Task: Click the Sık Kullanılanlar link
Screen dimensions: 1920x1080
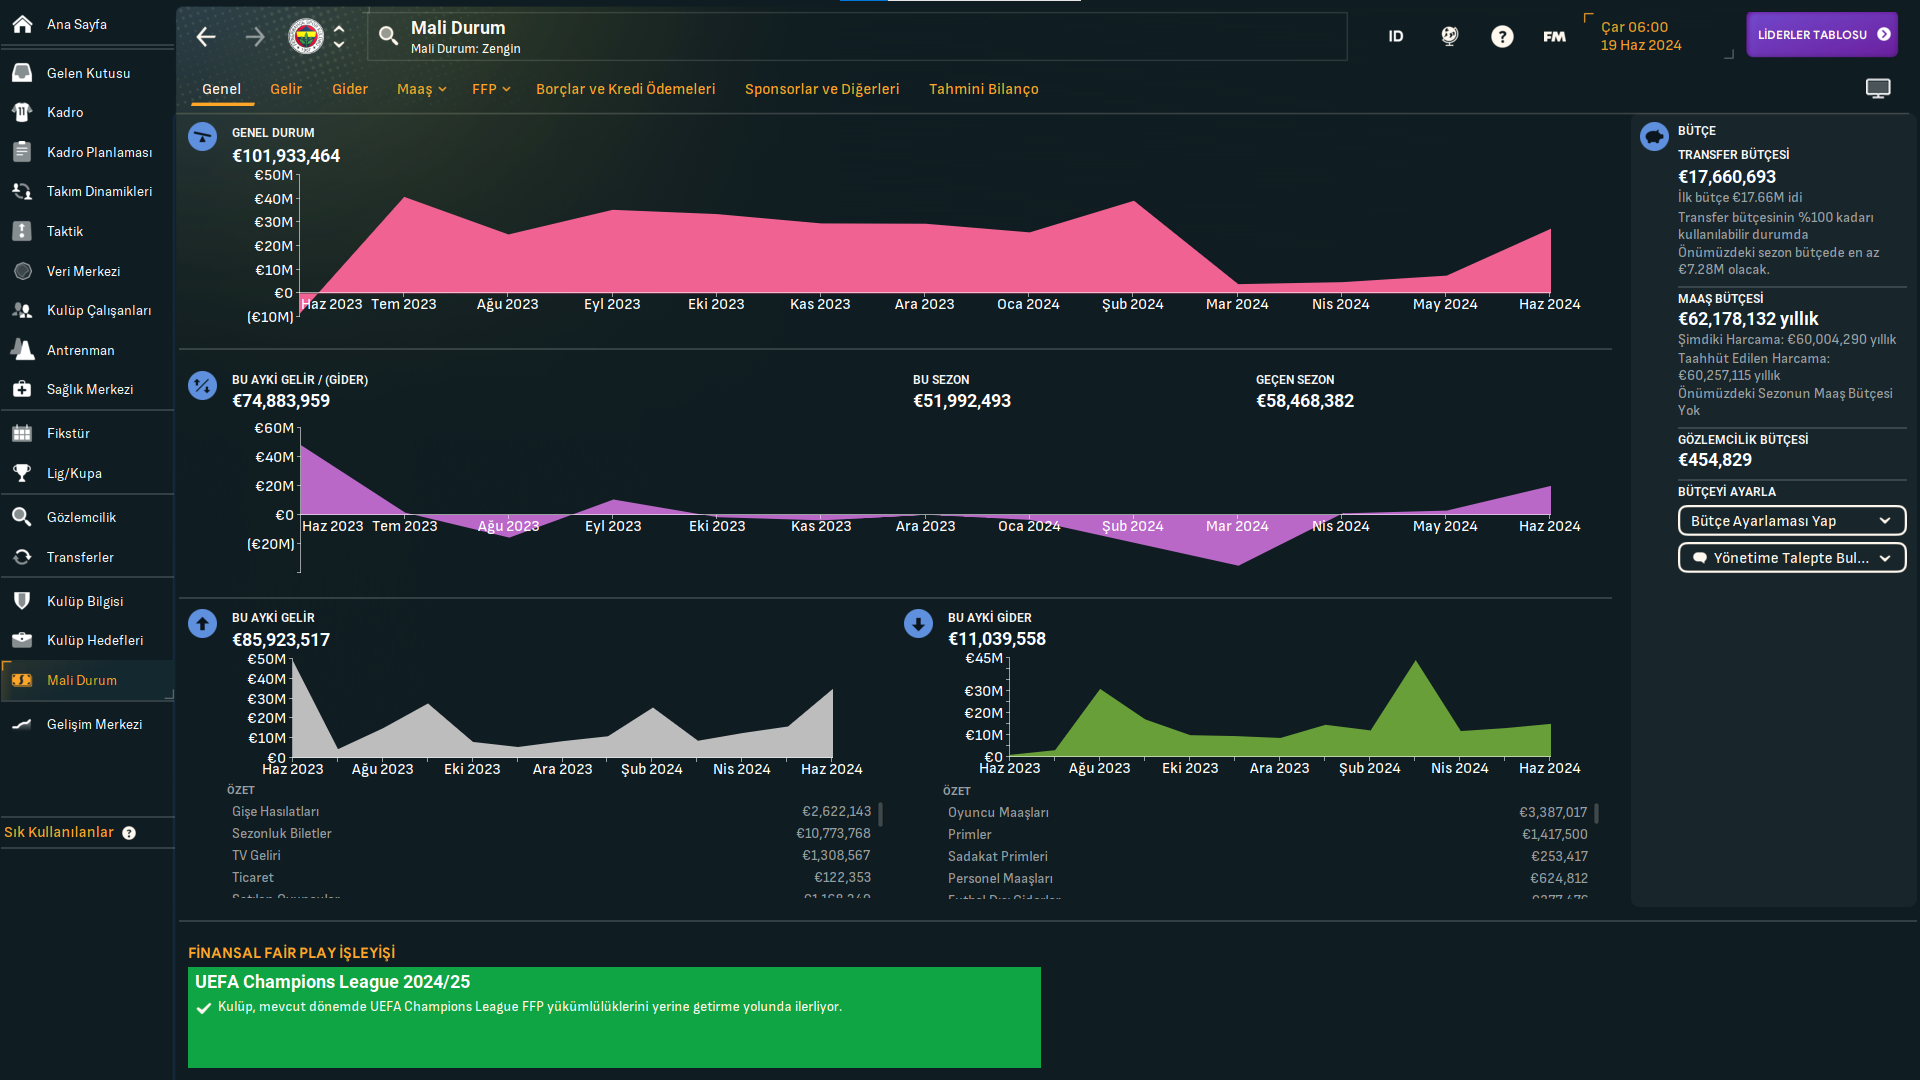Action: click(x=59, y=832)
